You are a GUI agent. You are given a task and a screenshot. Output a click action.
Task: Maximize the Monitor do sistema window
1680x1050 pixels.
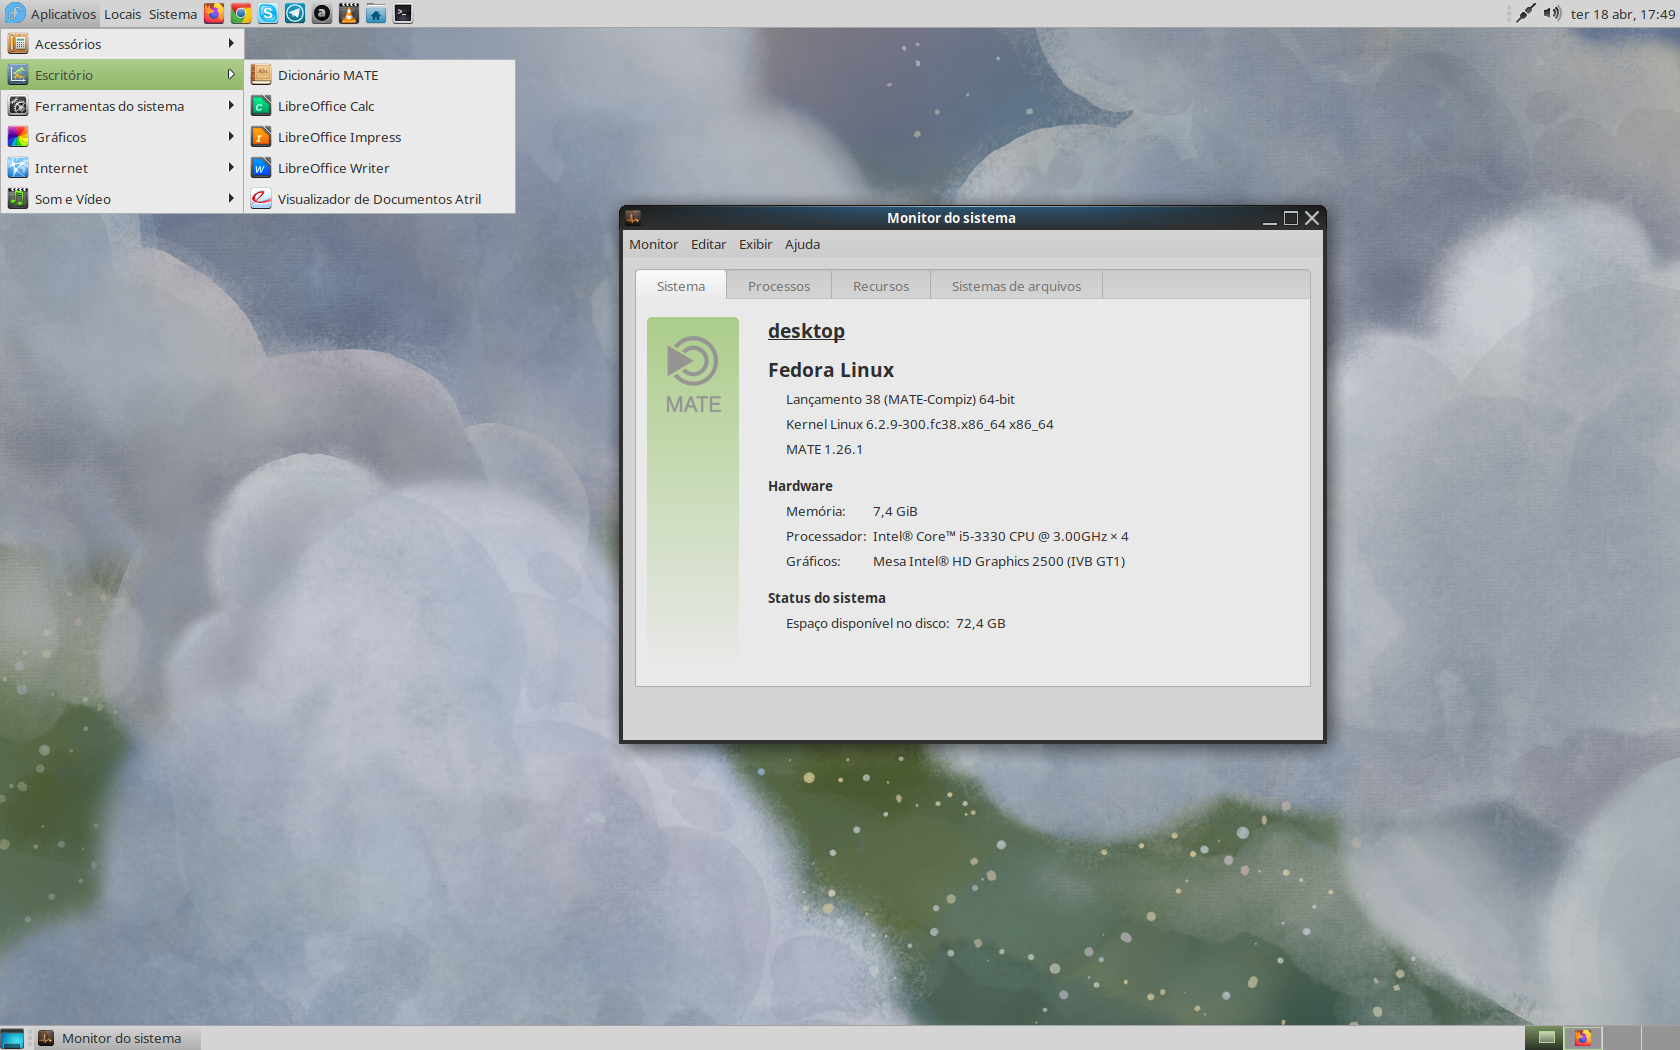click(1291, 218)
